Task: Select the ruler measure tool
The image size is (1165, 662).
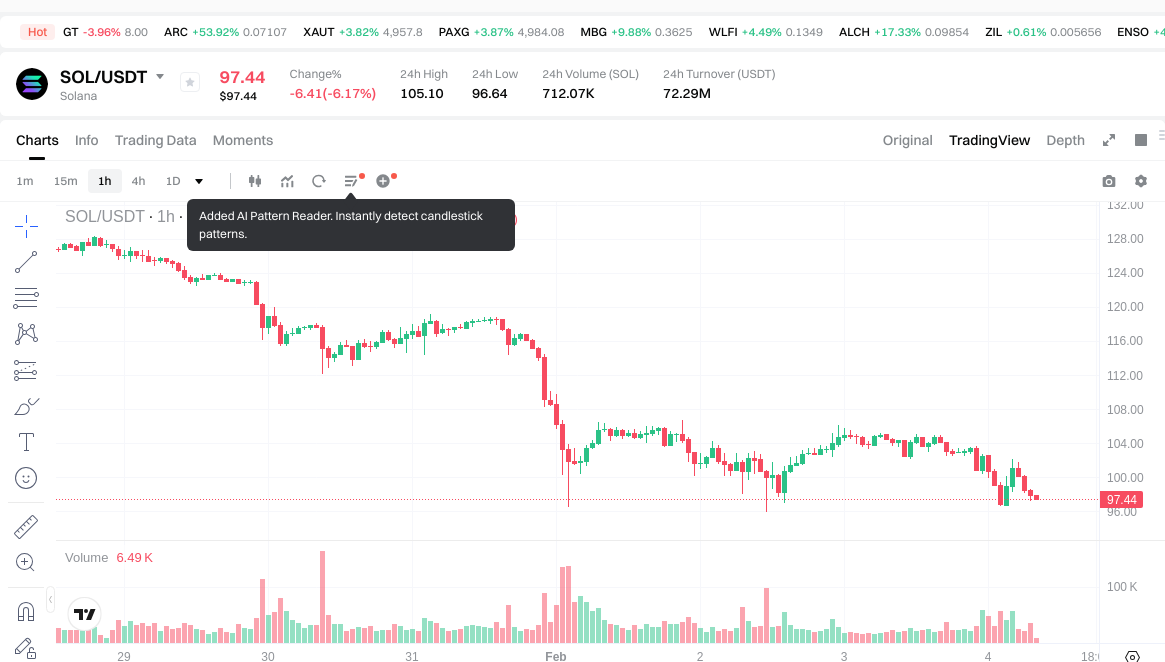Action: pos(26,526)
